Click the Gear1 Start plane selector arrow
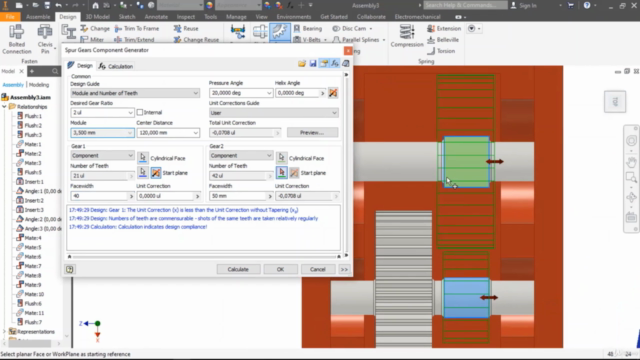The height and width of the screenshot is (360, 640). [x=143, y=173]
